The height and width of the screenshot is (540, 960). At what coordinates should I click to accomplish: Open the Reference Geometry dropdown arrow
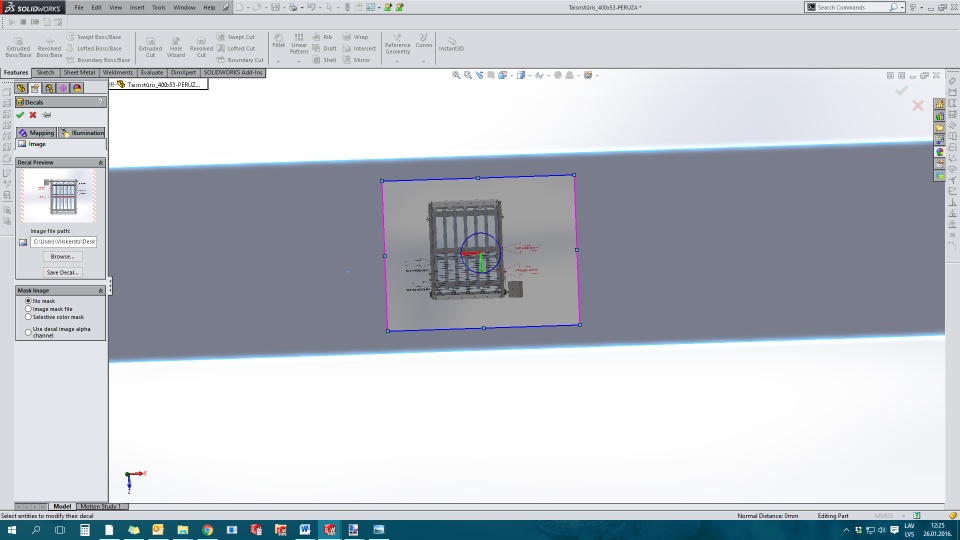point(397,61)
